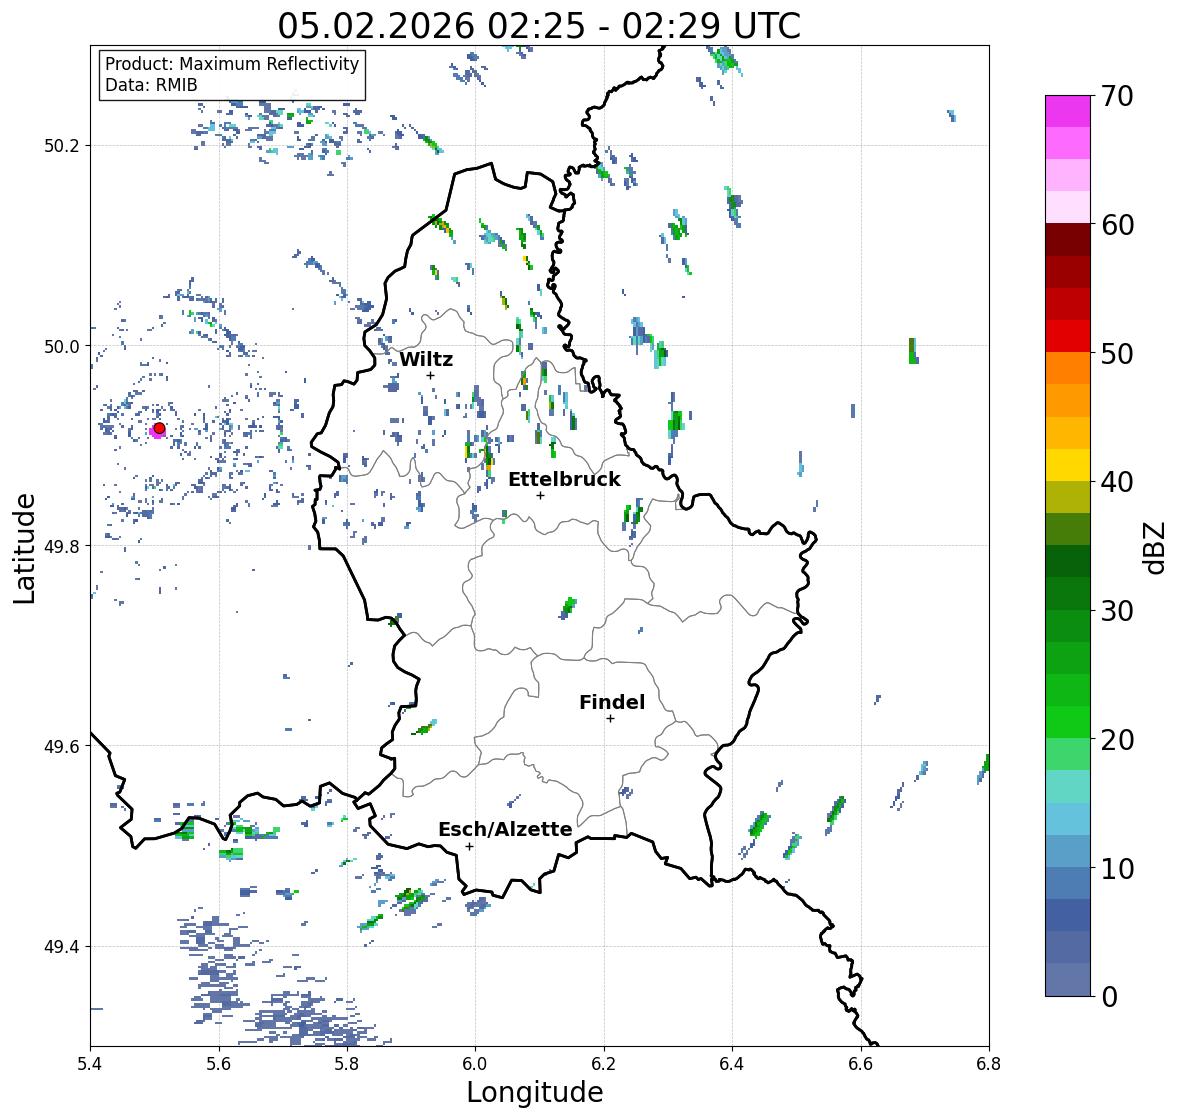Click the Ettelbruck cross marker
The image size is (1179, 1117).
pyautogui.click(x=540, y=495)
